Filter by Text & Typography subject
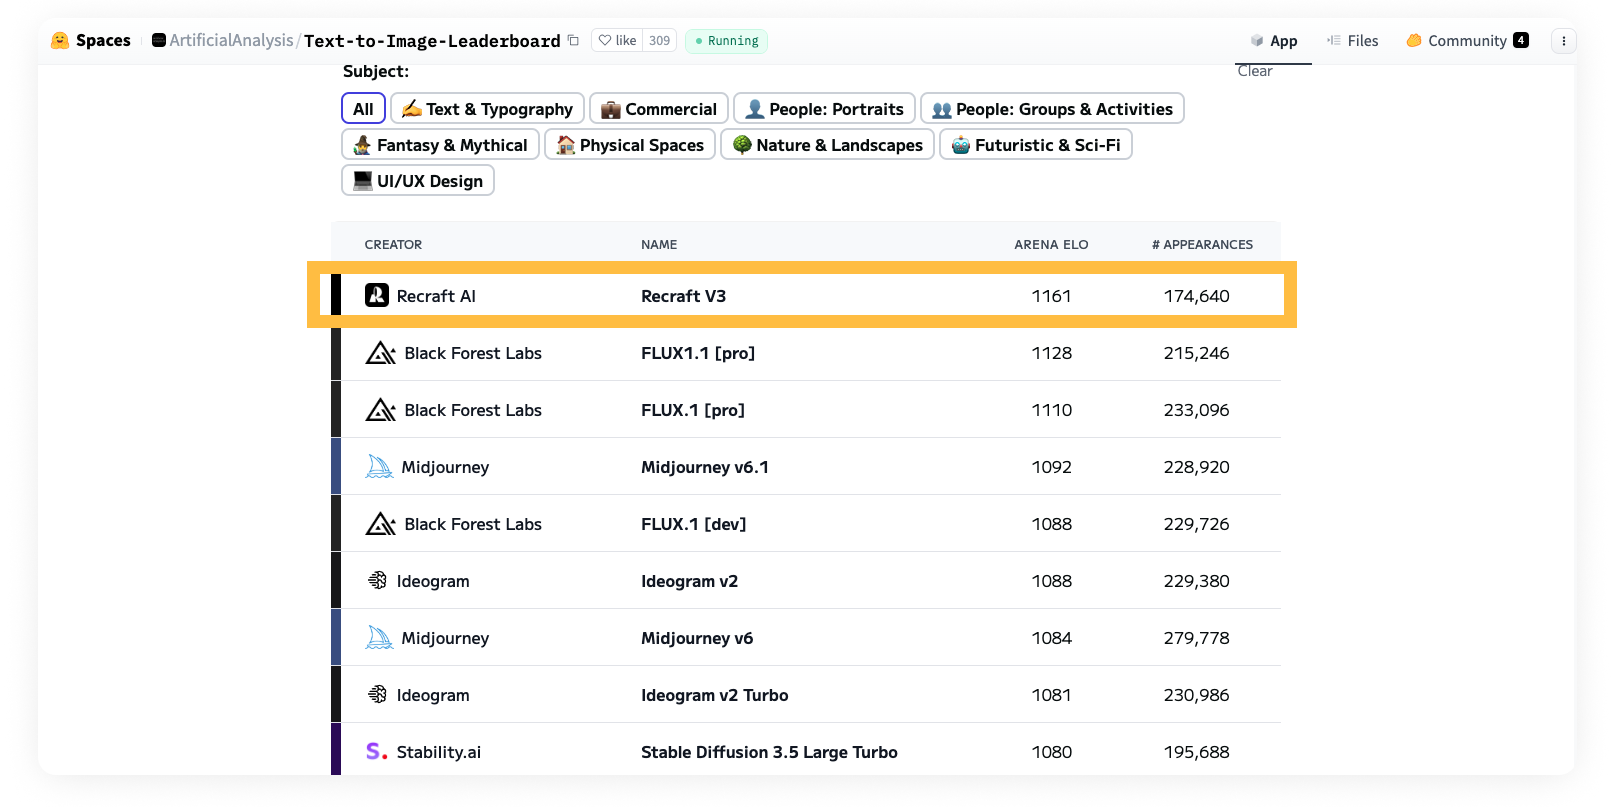The image size is (1615, 807). [x=487, y=109]
